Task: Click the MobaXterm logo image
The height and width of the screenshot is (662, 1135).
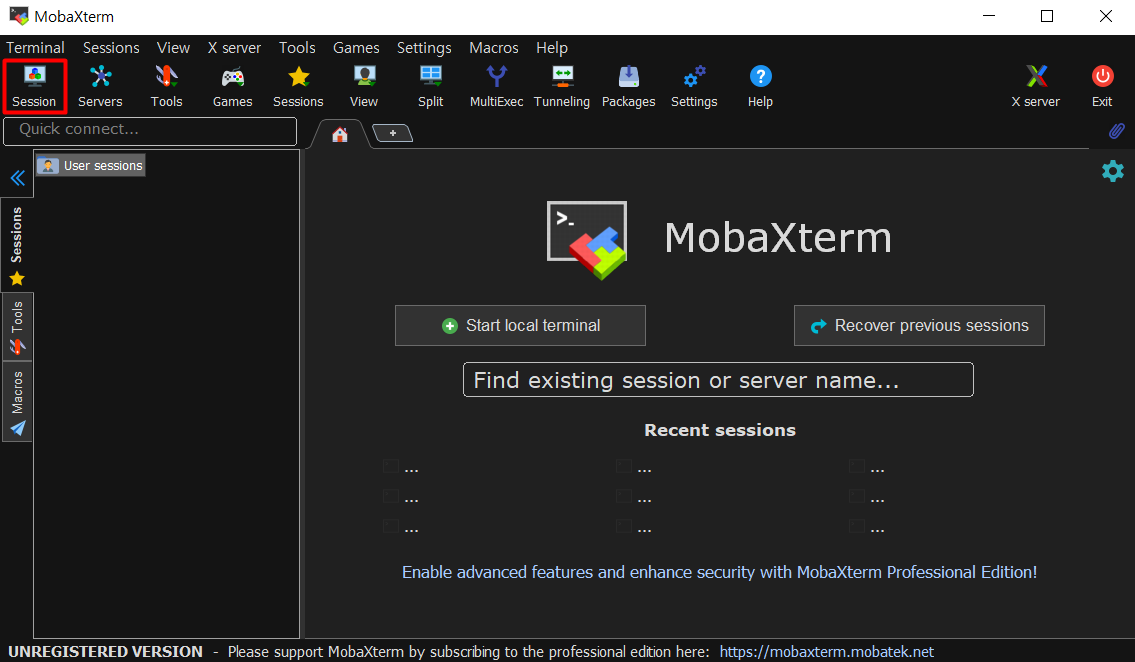Action: [587, 239]
